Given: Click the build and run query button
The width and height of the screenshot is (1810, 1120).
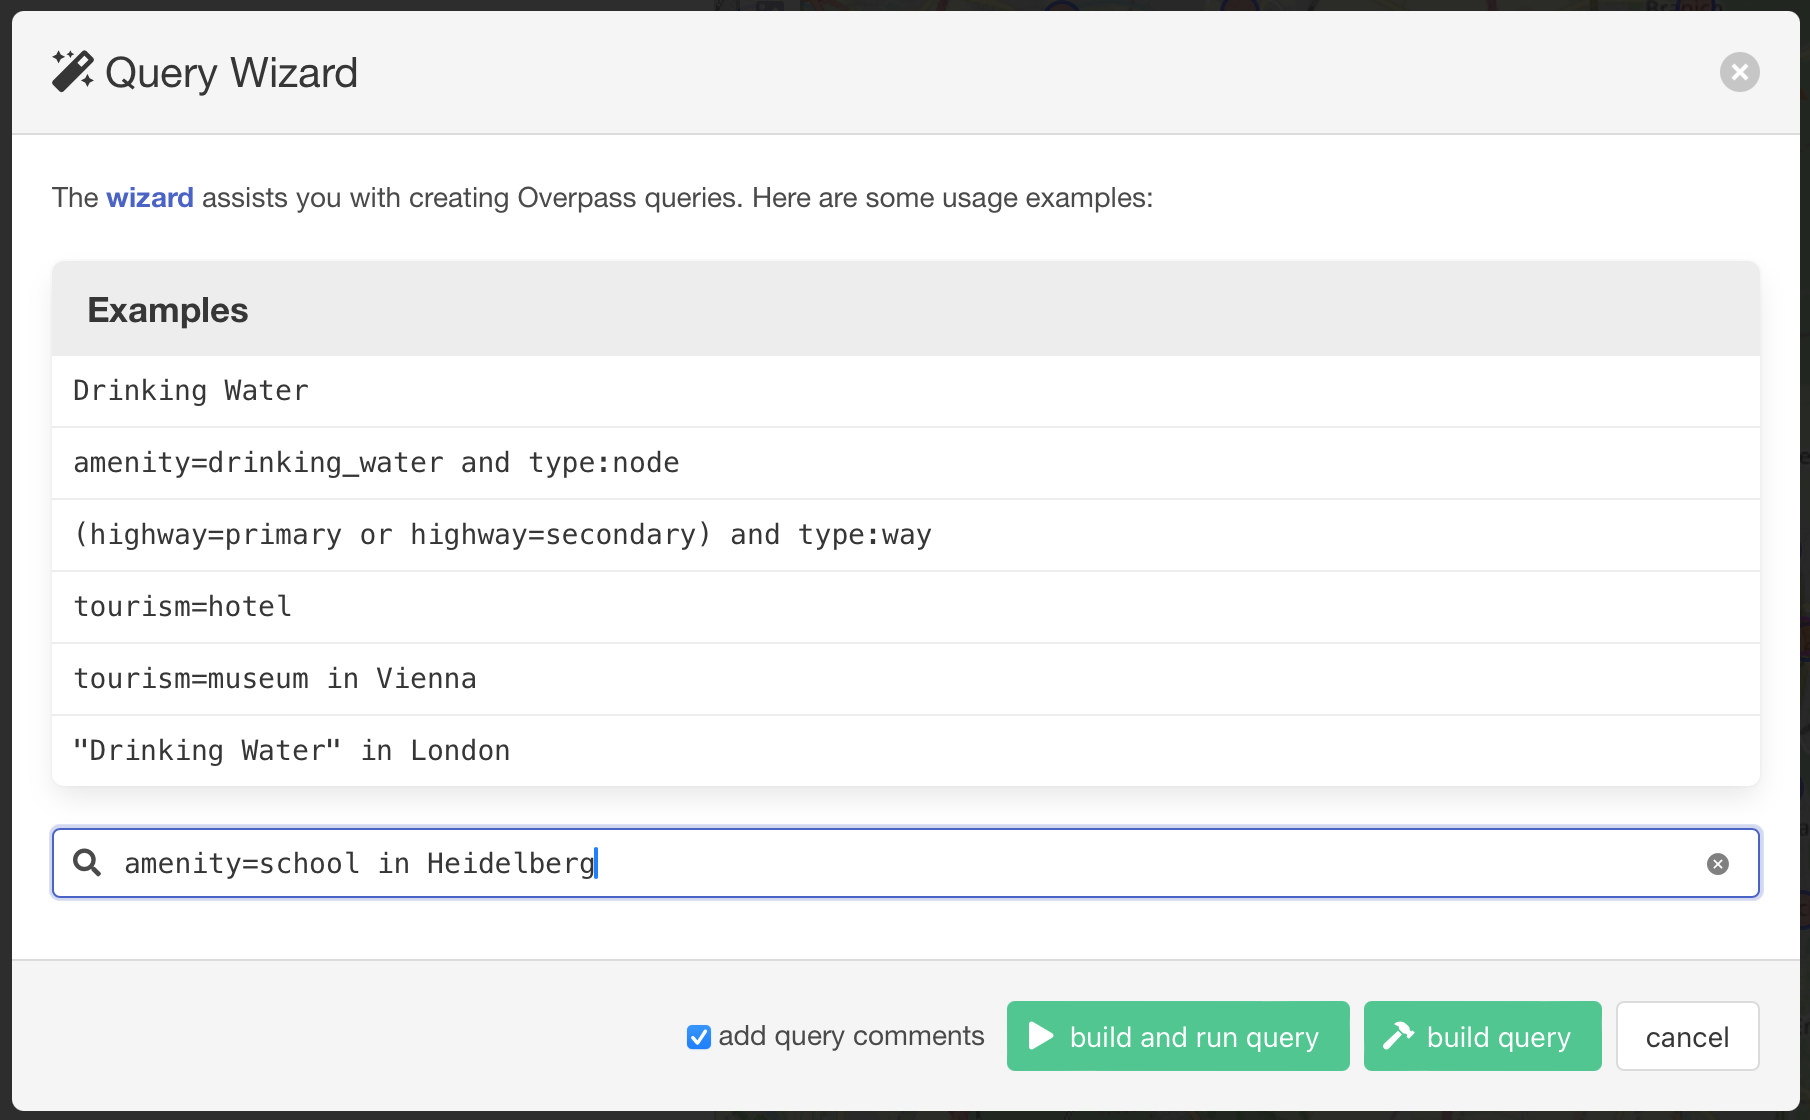Looking at the screenshot, I should (1177, 1036).
